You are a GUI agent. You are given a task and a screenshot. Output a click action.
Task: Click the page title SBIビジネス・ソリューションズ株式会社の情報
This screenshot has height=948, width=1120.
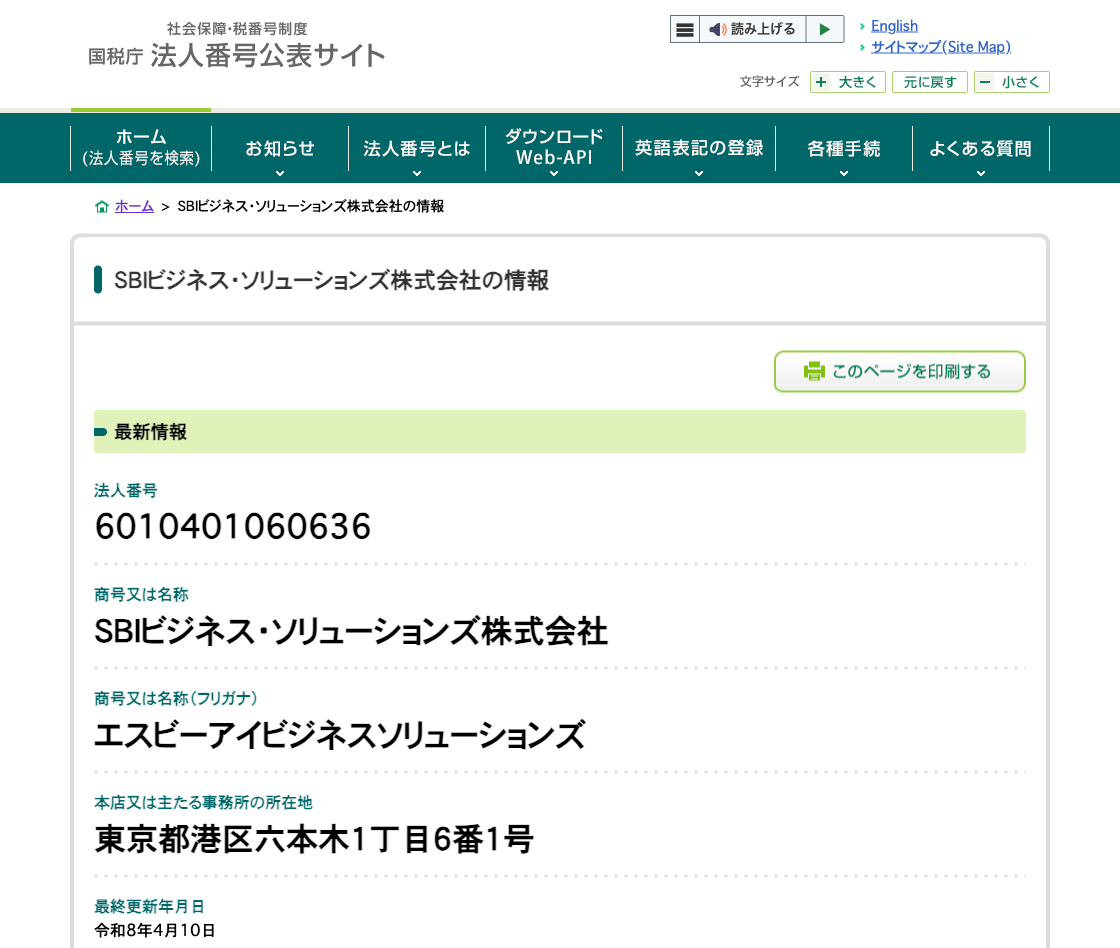pos(331,280)
